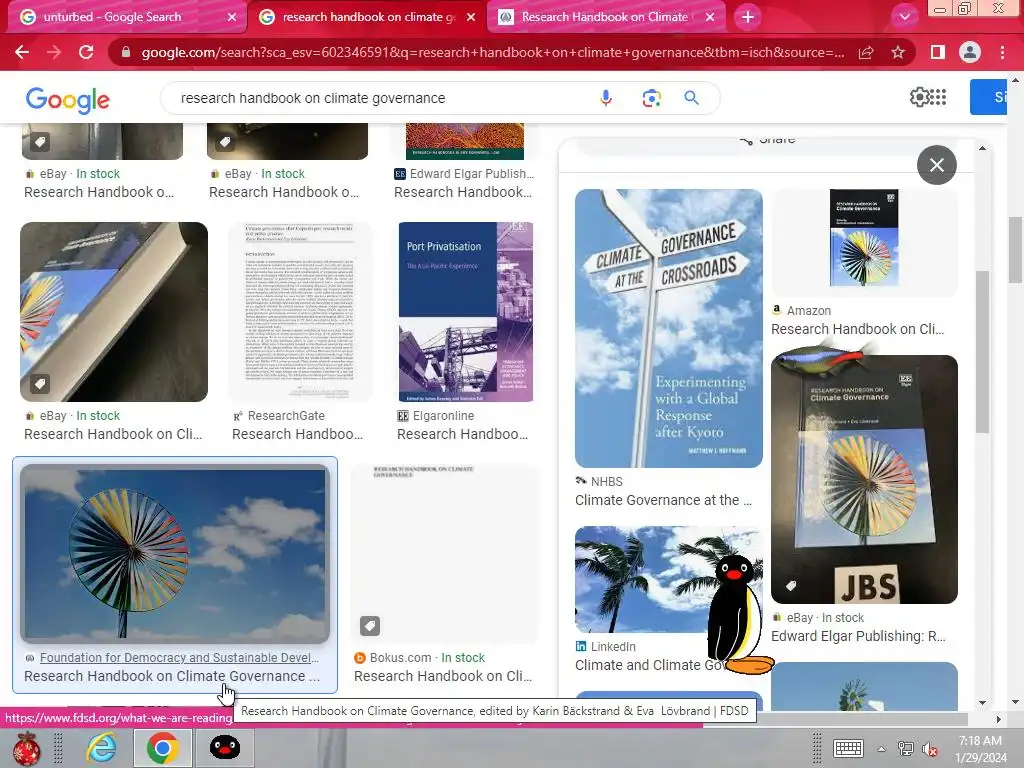Click product tag icon on Bokus thumbnail
The height and width of the screenshot is (768, 1024).
tap(370, 626)
